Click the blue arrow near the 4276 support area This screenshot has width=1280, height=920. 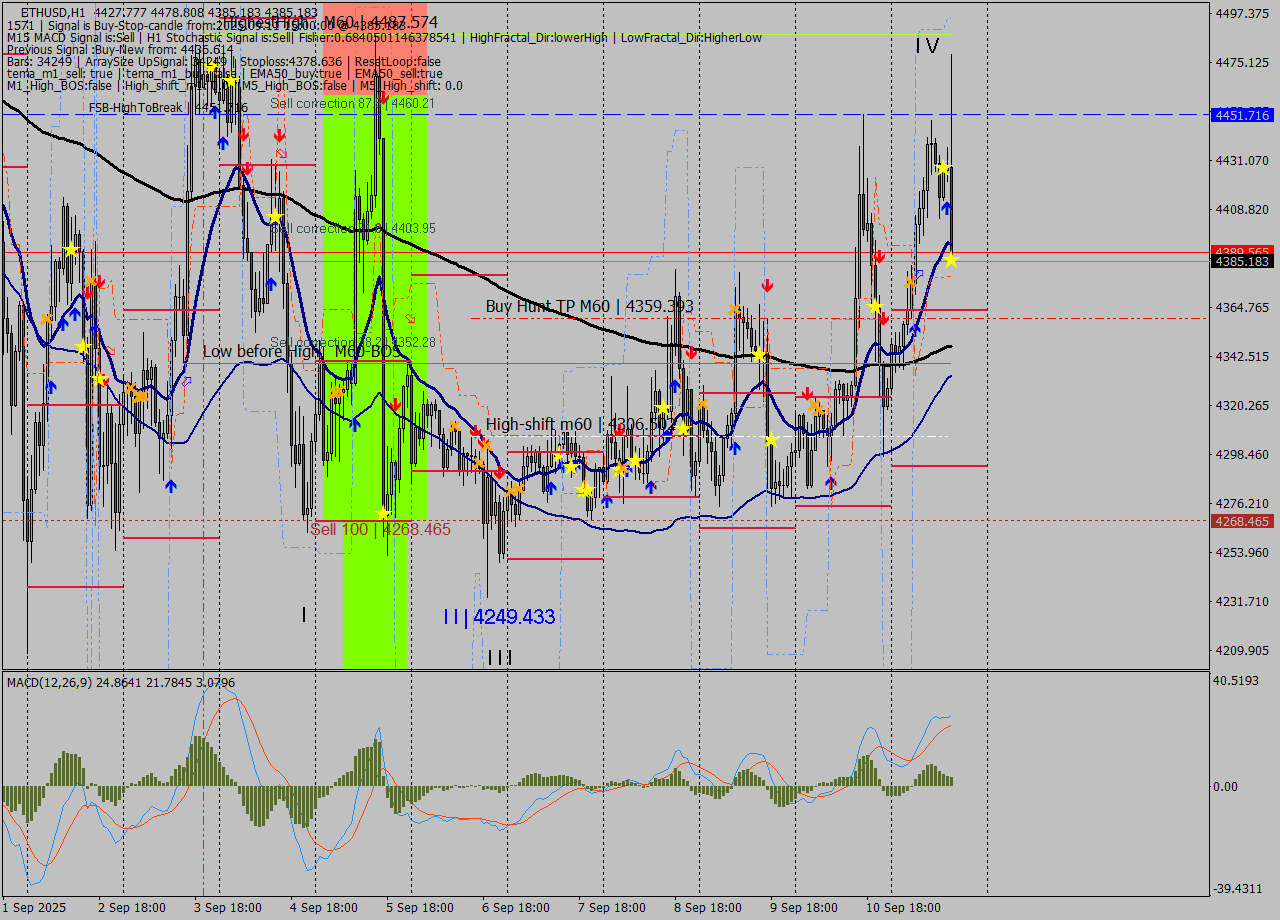[170, 487]
